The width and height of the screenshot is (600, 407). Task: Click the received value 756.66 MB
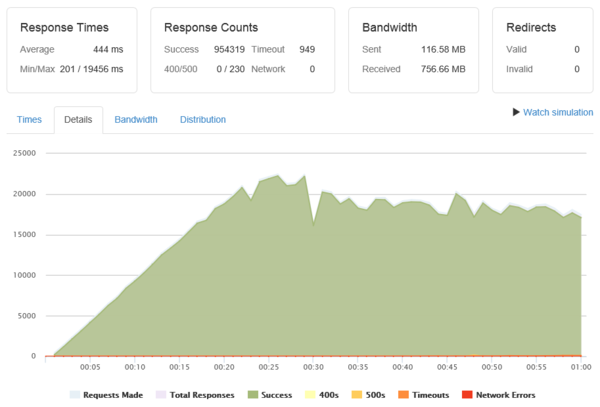[x=443, y=69]
